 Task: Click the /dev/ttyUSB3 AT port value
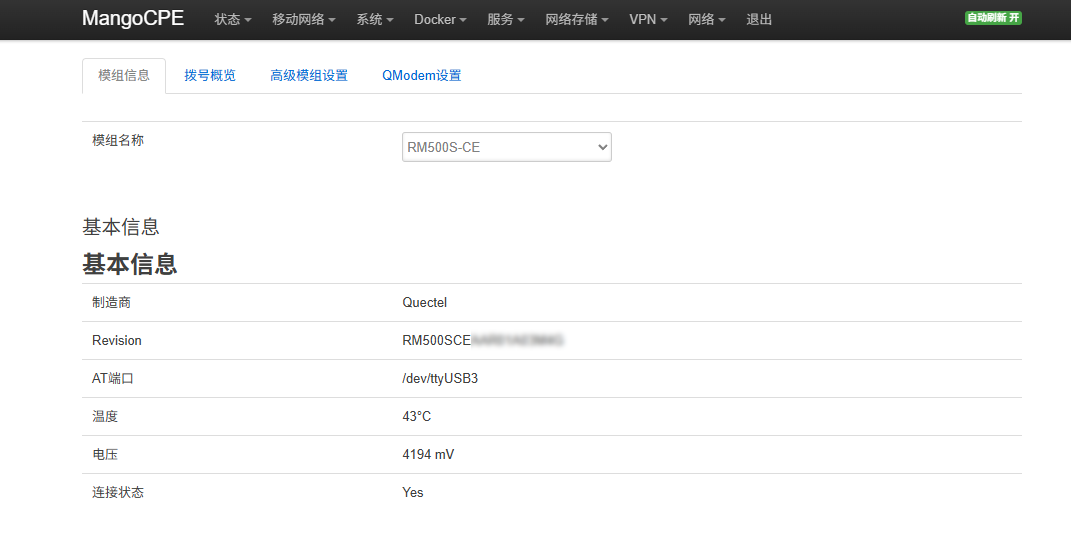pos(440,379)
